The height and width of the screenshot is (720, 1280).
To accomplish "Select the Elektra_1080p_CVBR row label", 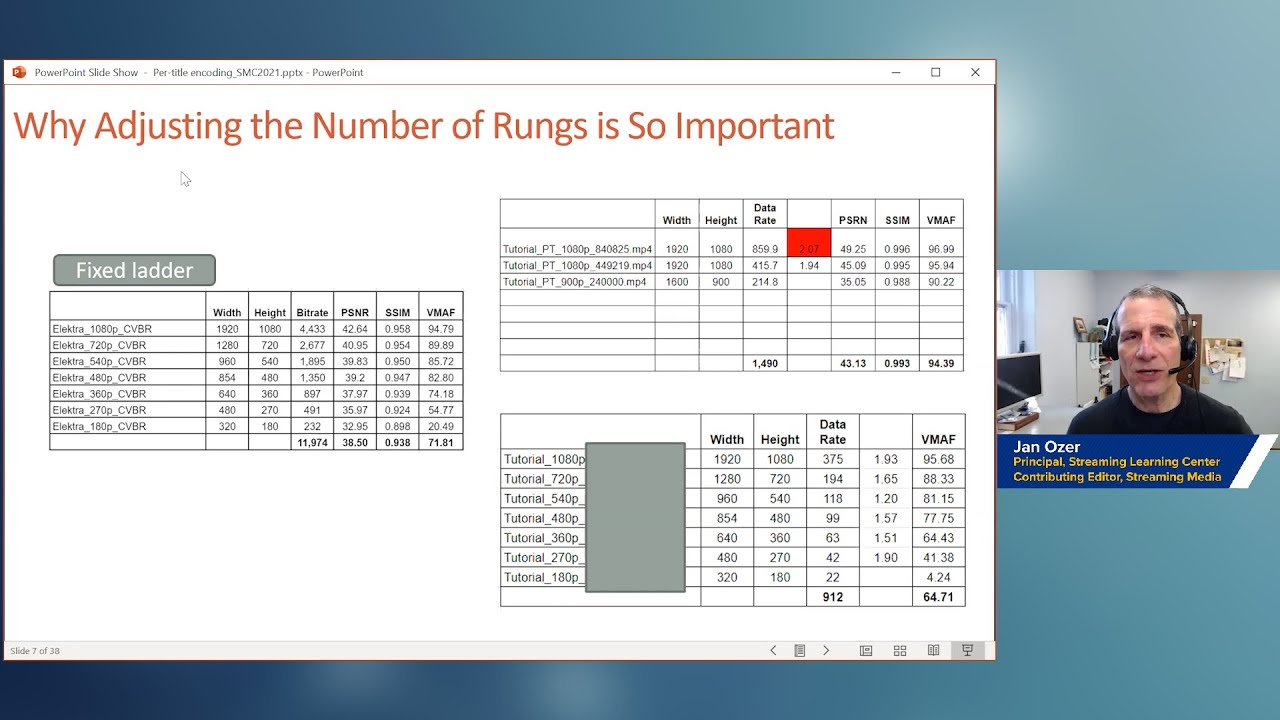I will (x=102, y=329).
